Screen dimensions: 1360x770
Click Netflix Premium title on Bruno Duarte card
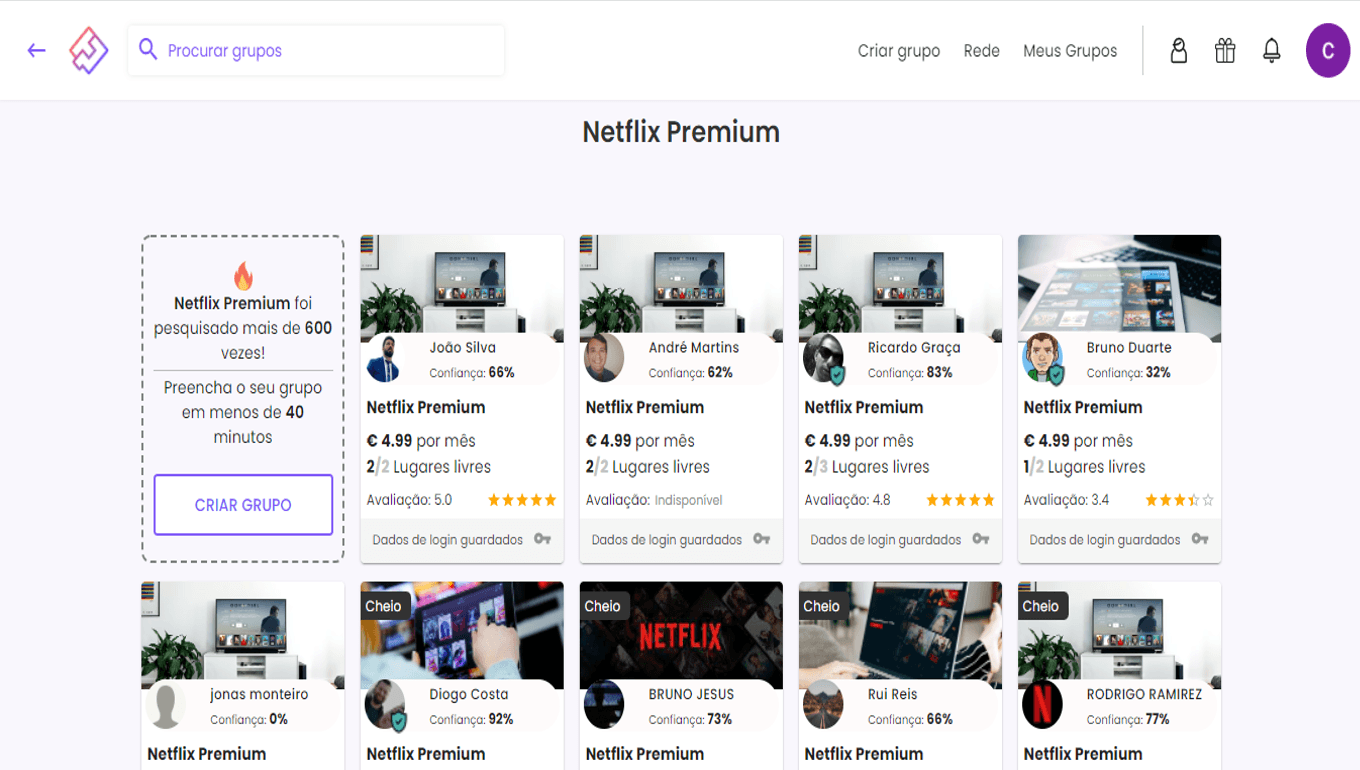1083,407
